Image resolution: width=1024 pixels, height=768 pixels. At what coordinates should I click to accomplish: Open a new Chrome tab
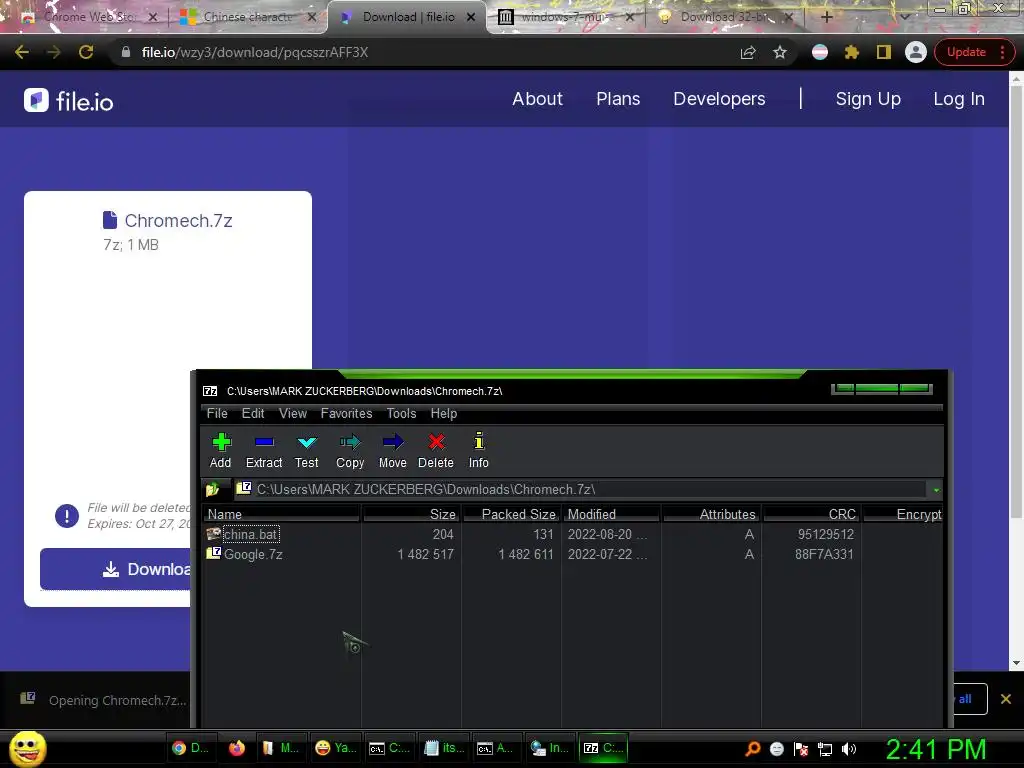(x=826, y=17)
